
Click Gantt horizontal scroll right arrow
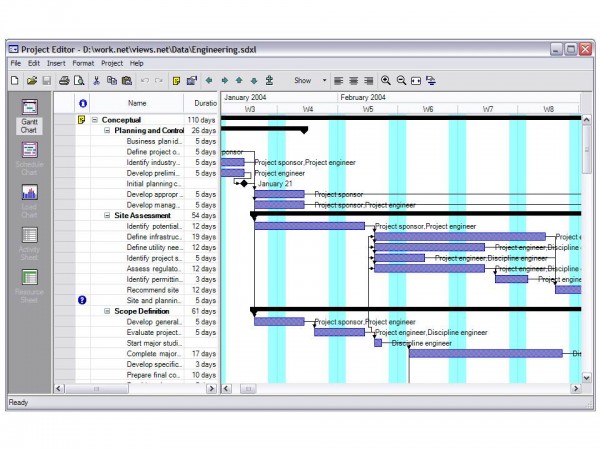tap(576, 389)
